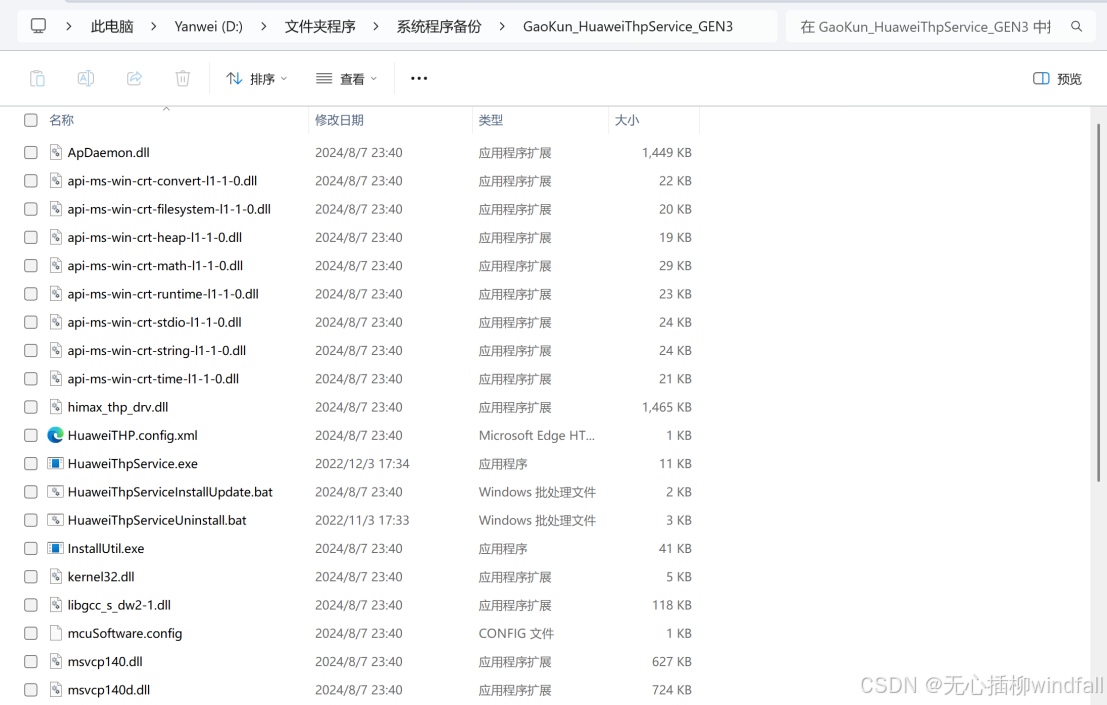This screenshot has width=1107, height=705.
Task: Select file name msvcp140d.dll
Action: (x=109, y=689)
